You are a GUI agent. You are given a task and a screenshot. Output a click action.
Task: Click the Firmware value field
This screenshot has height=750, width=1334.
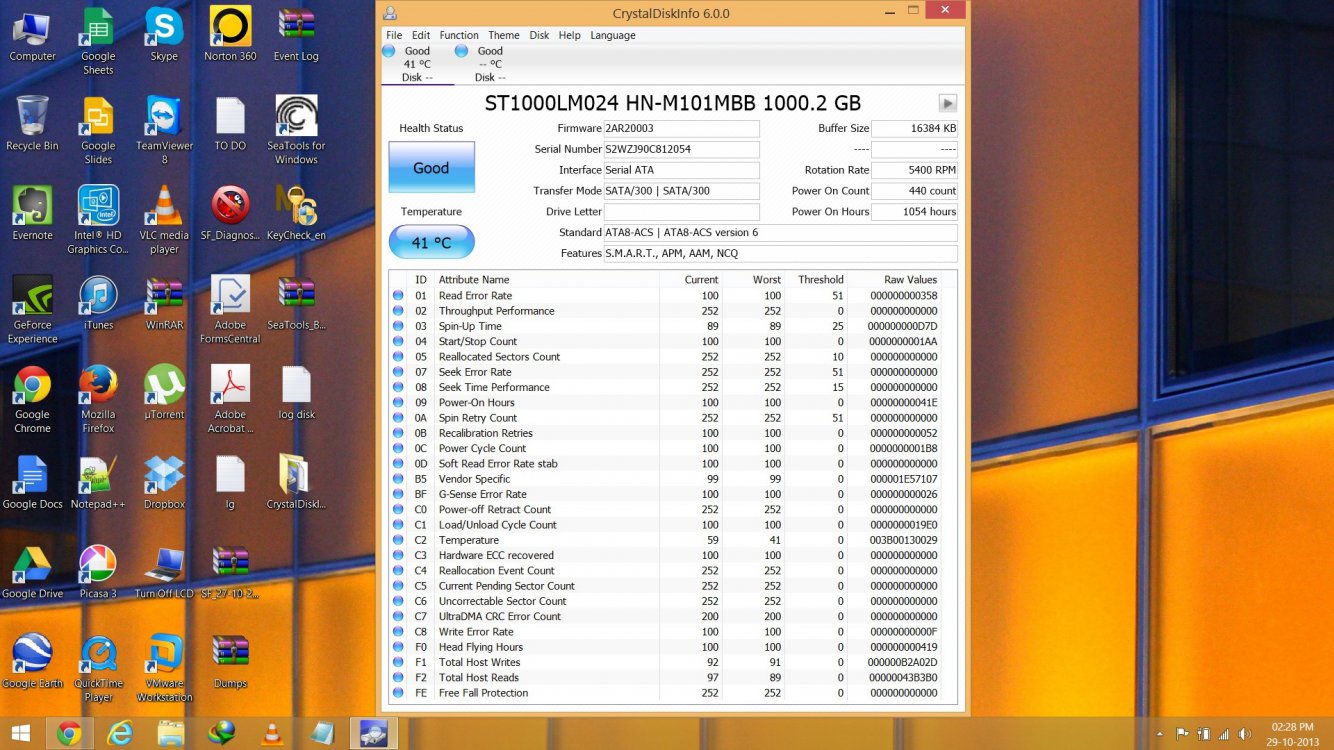click(682, 129)
